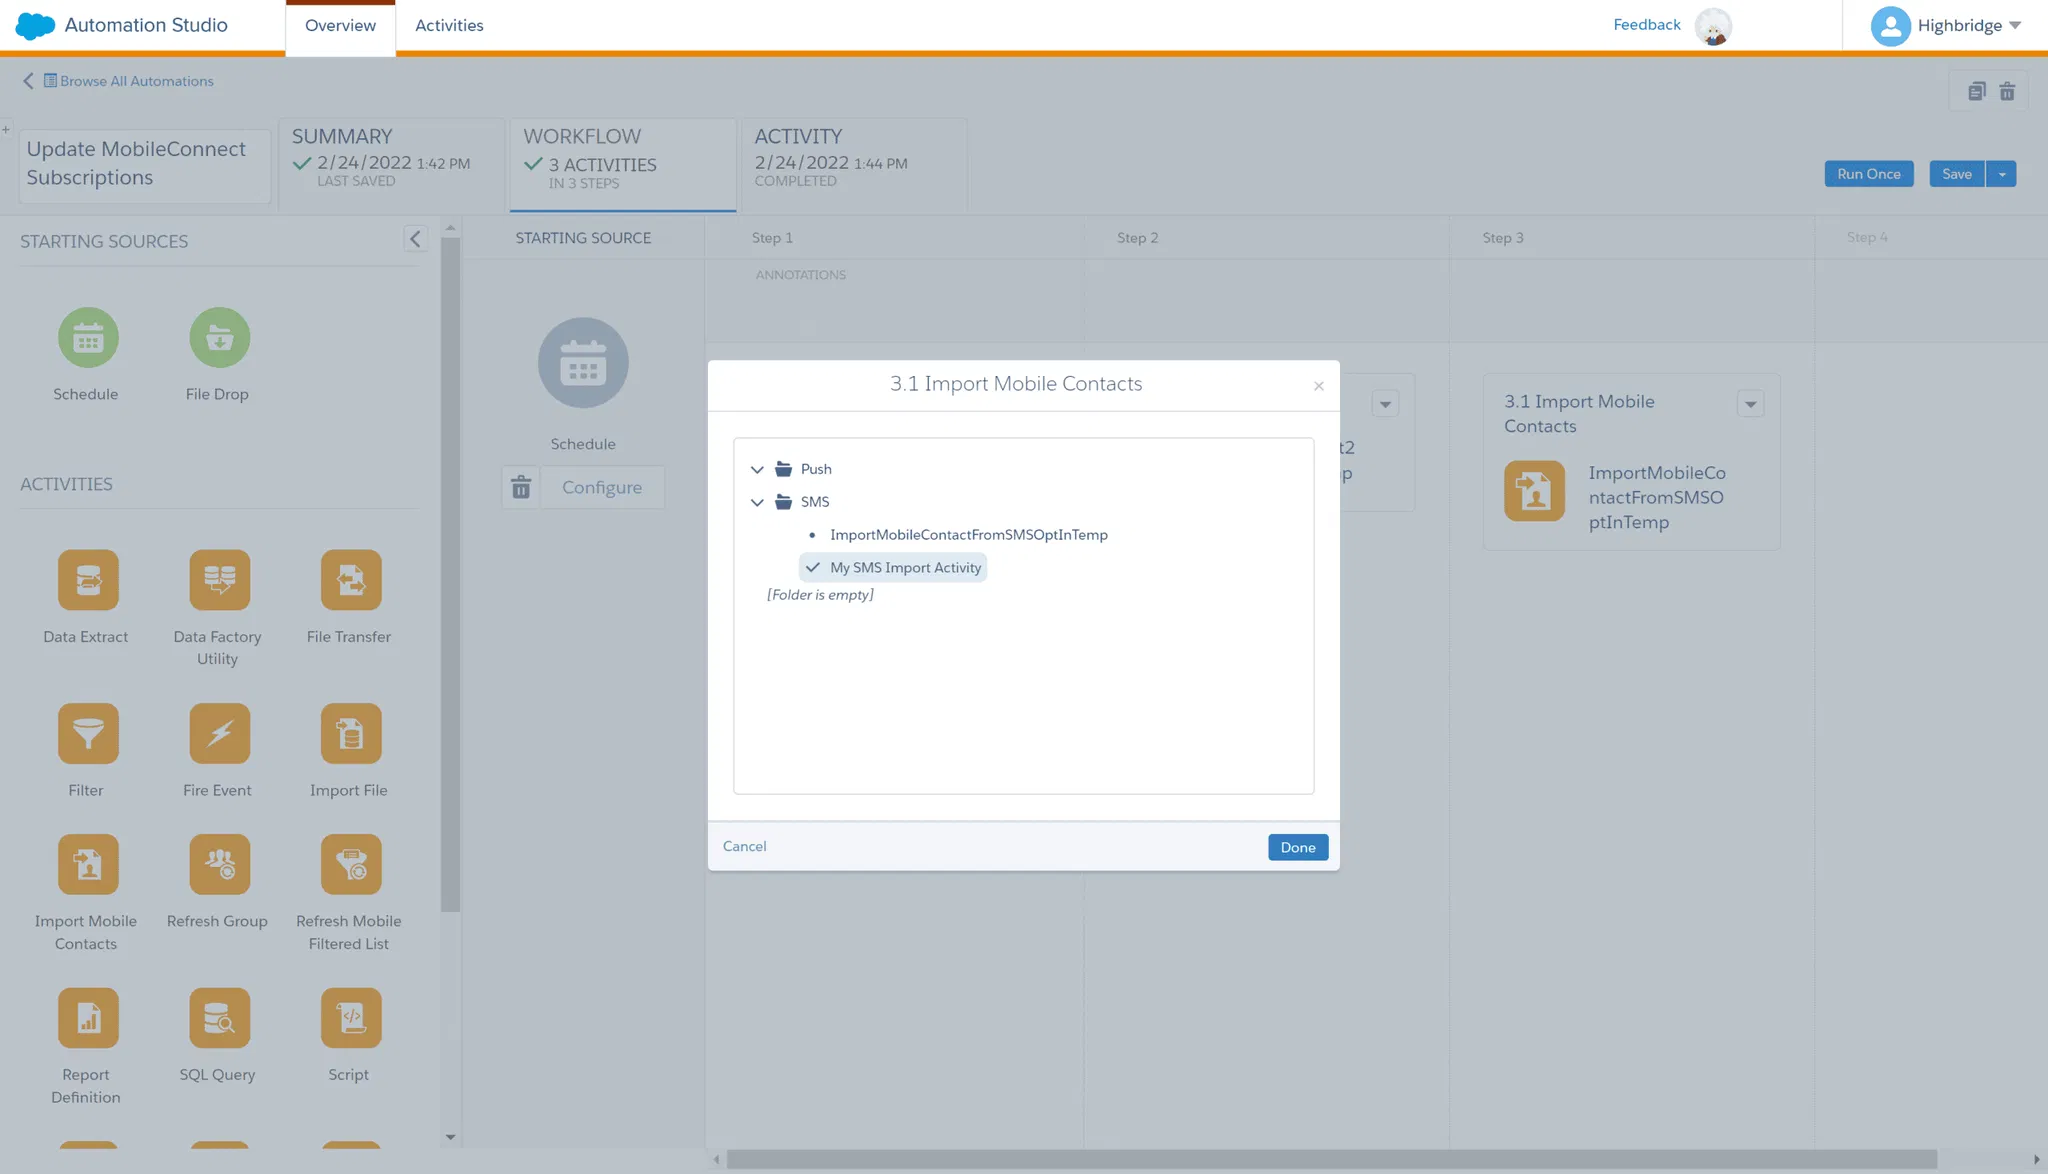Switch to the Activities tab

coord(449,26)
